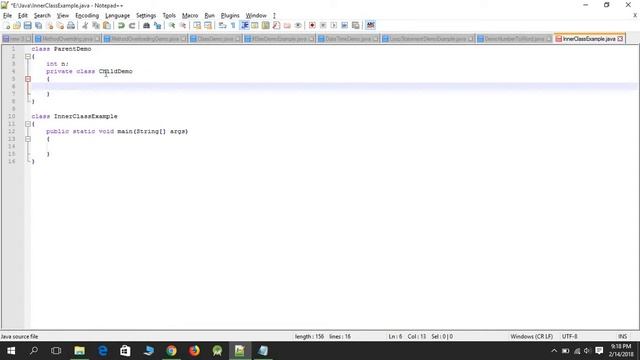Close the InnerClassExample.java tab
The image size is (640, 360).
coord(620,39)
